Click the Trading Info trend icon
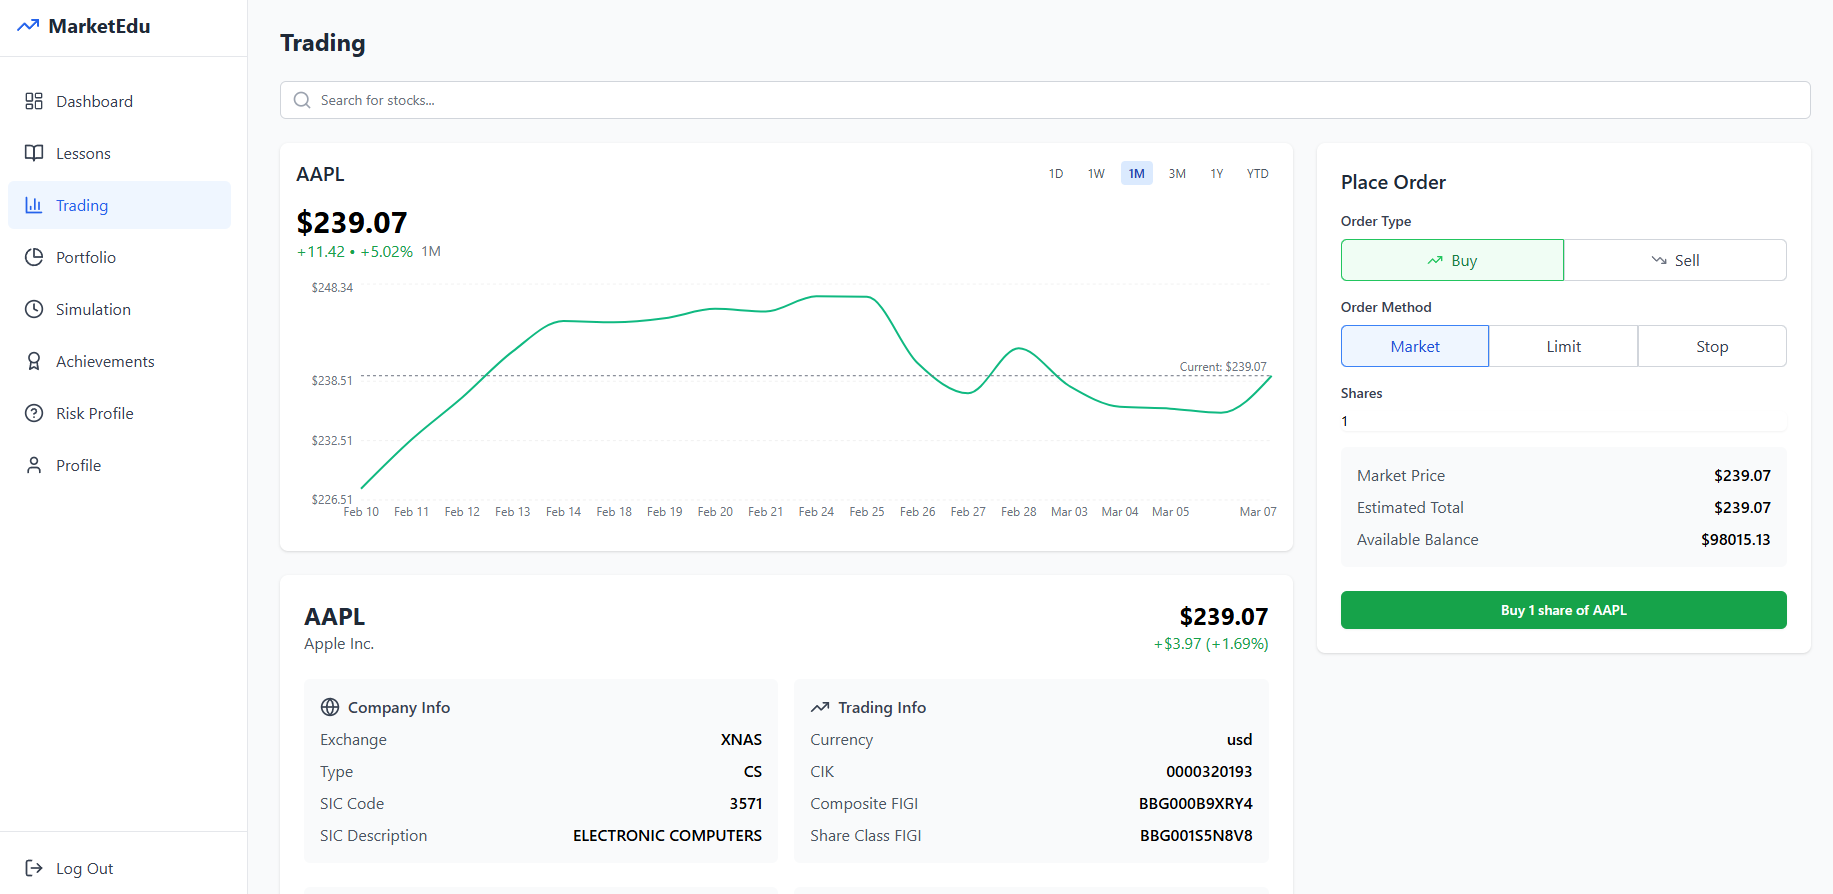The image size is (1833, 894). coord(820,707)
